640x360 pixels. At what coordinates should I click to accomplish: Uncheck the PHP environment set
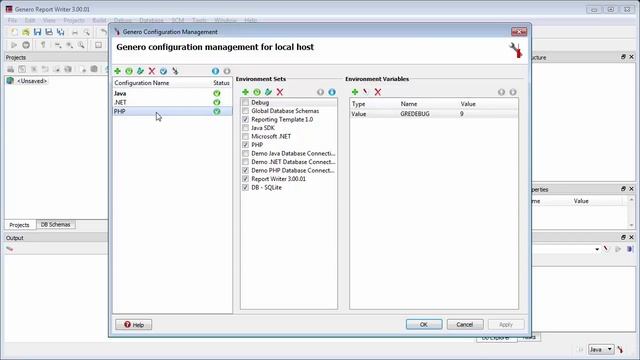pyautogui.click(x=245, y=145)
